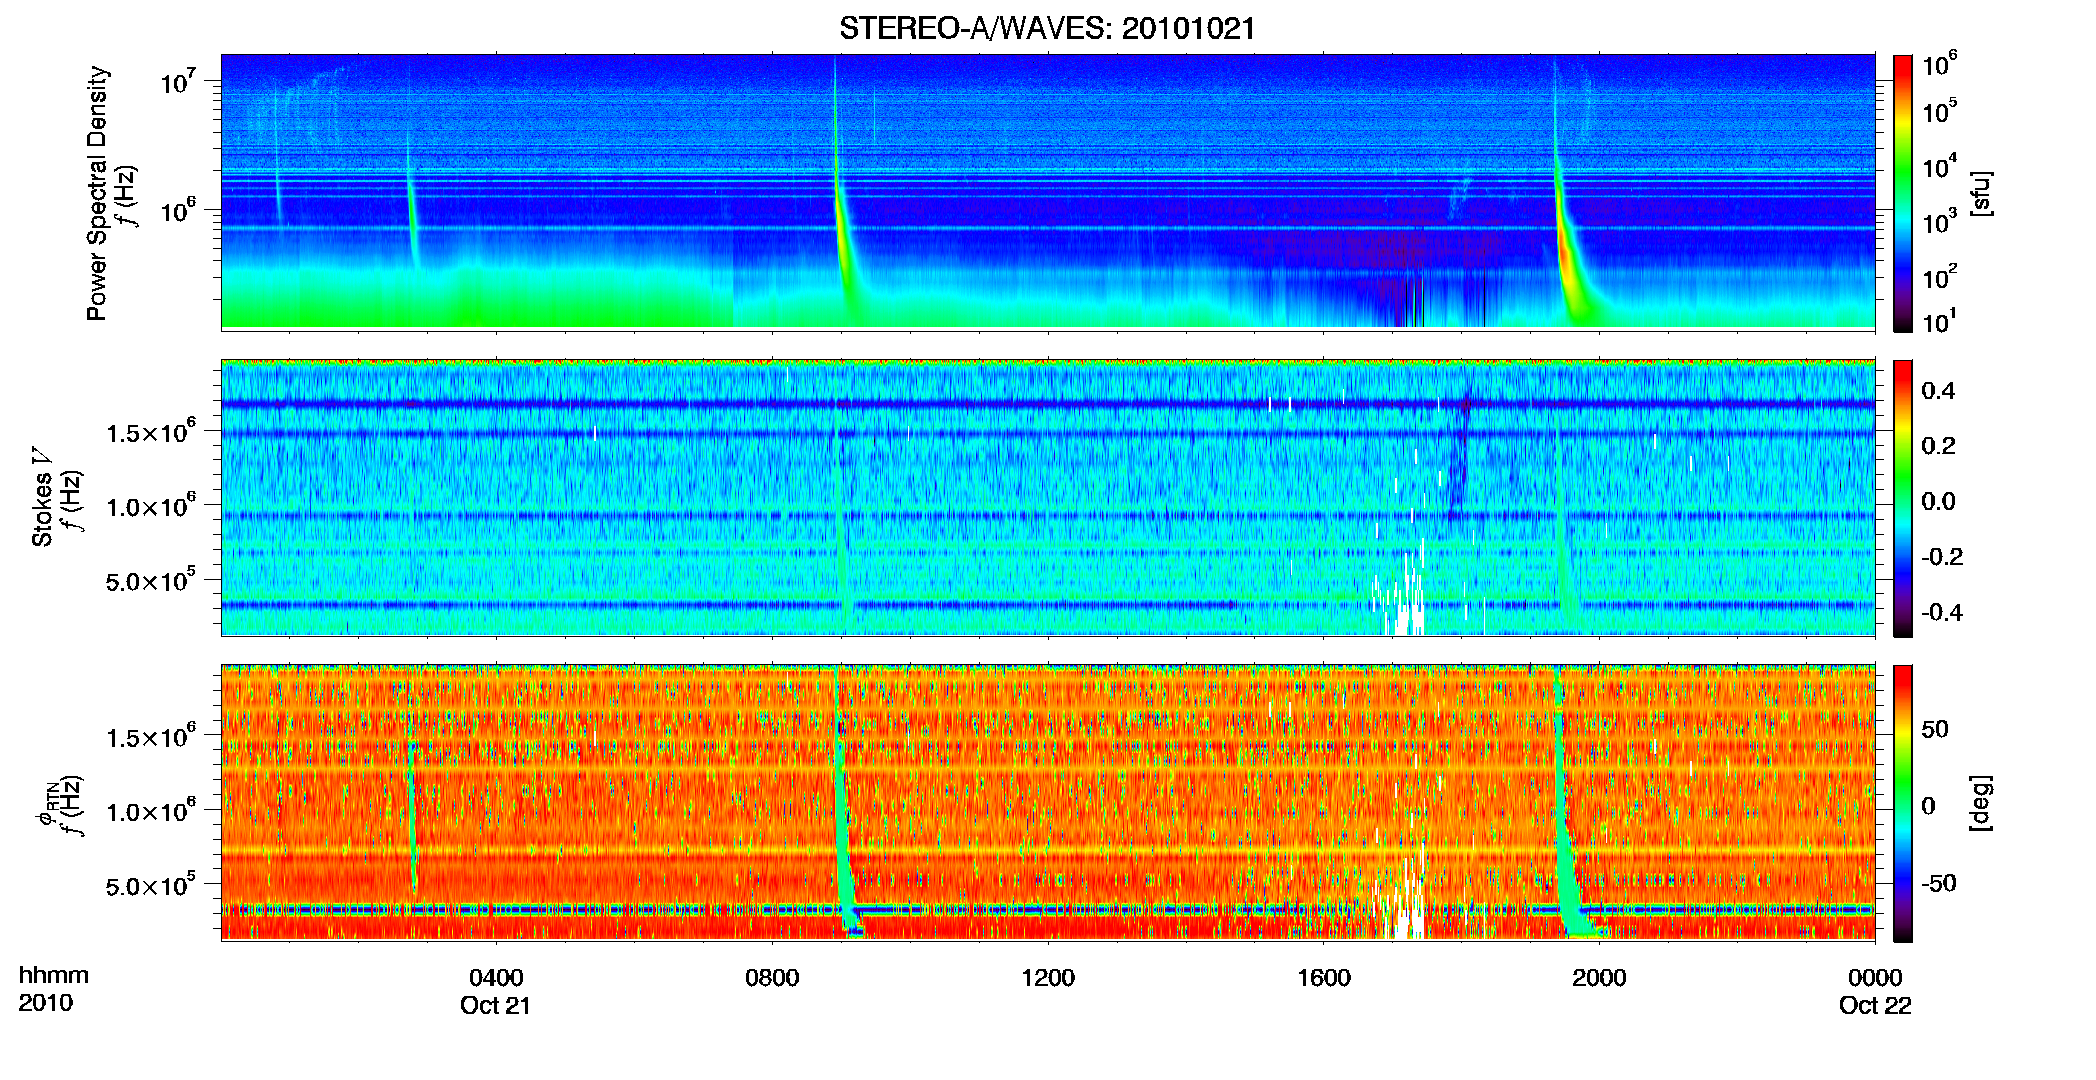Select the Stokes V axis label
The image size is (2096, 1080).
click(x=42, y=497)
